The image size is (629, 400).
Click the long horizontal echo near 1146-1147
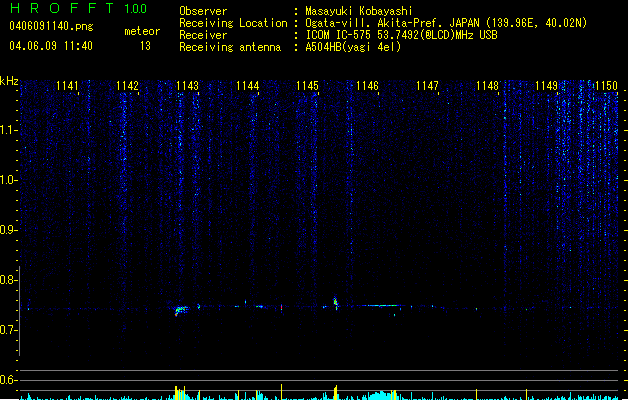(x=380, y=306)
